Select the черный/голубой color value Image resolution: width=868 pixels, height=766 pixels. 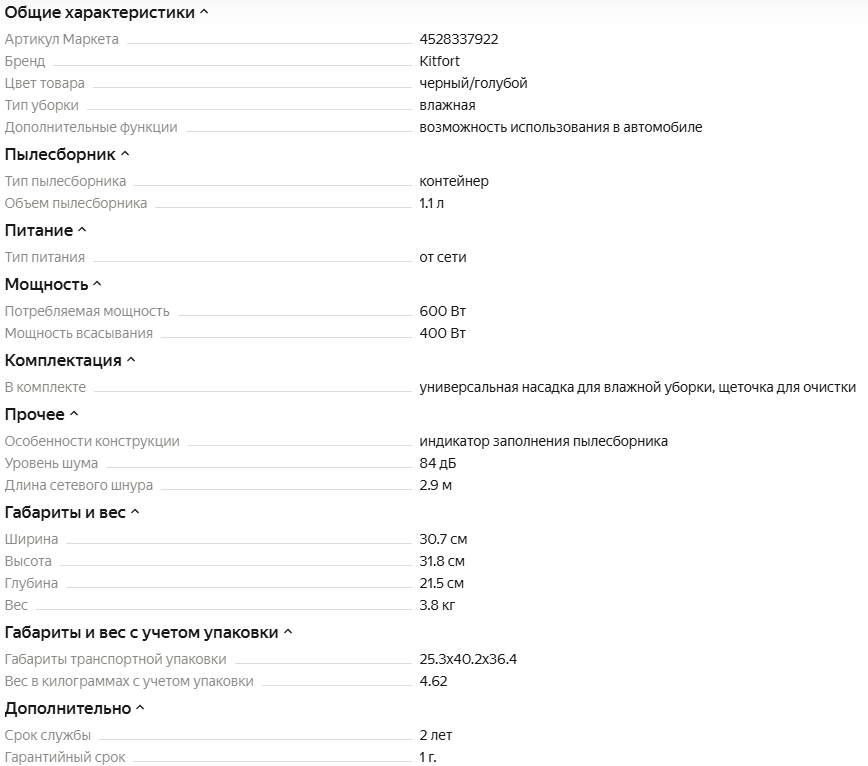473,83
